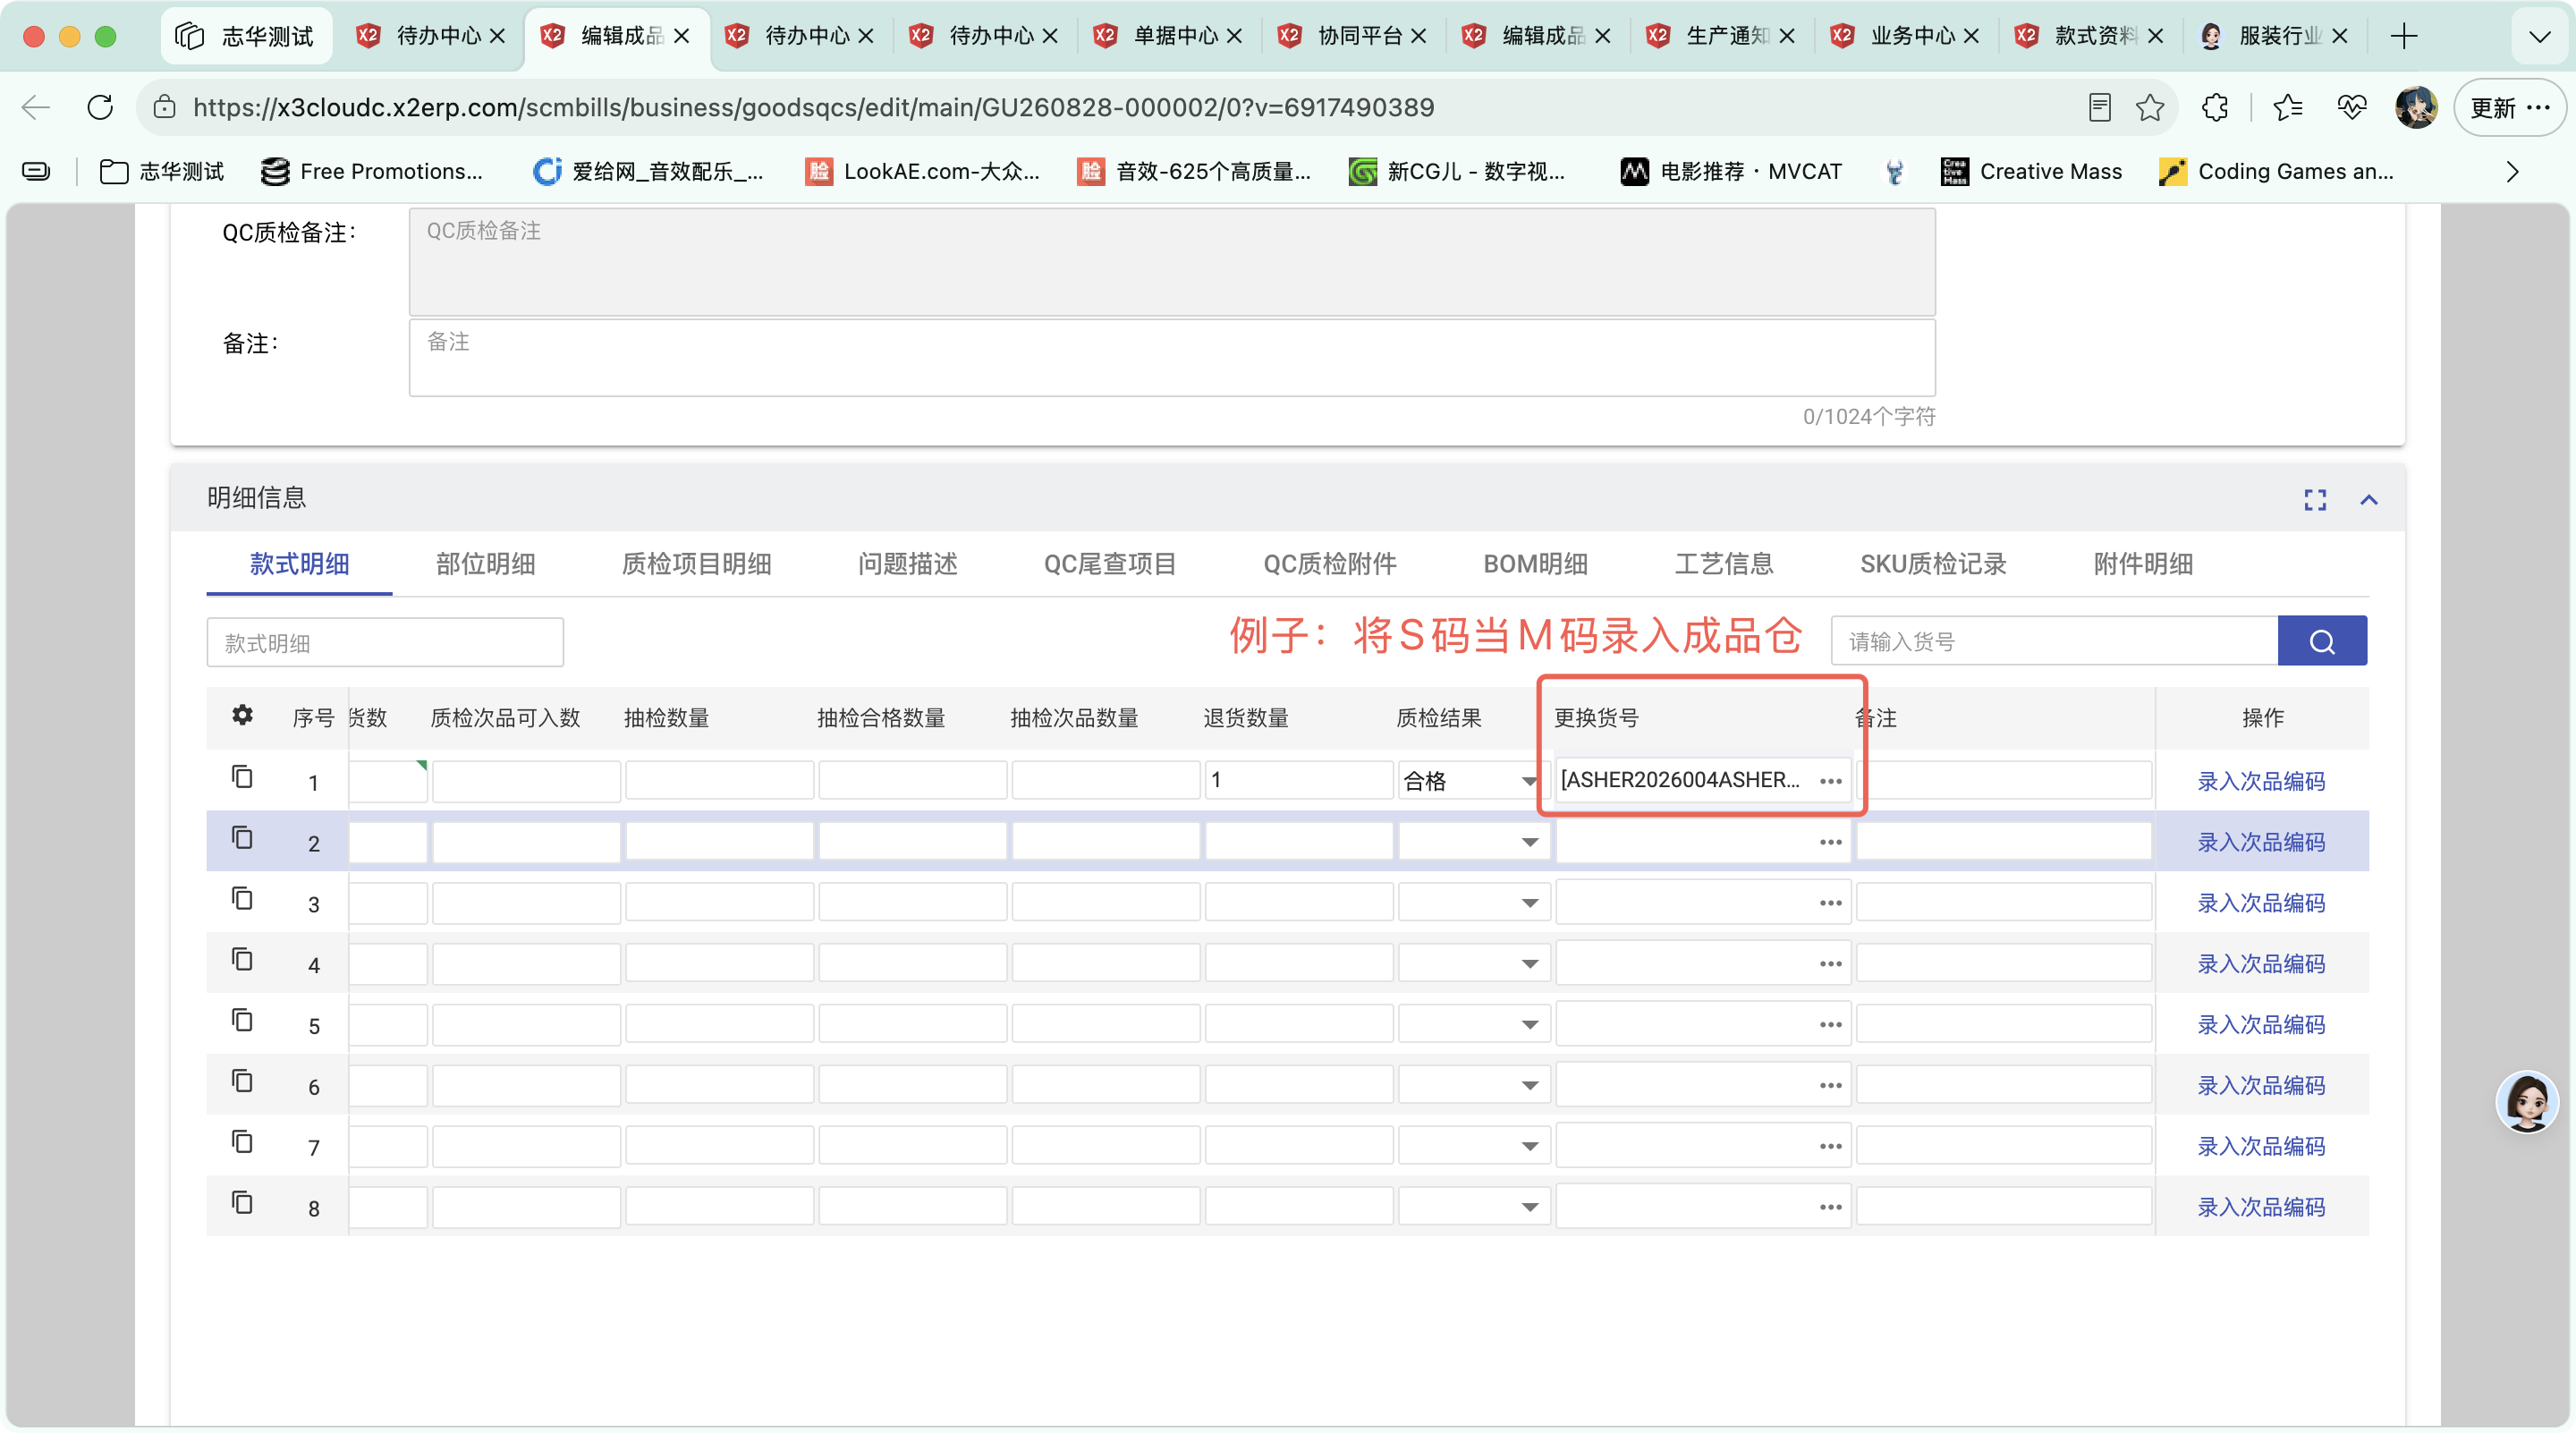
Task: Switch to SKU质检记录 tab
Action: pyautogui.click(x=1933, y=564)
